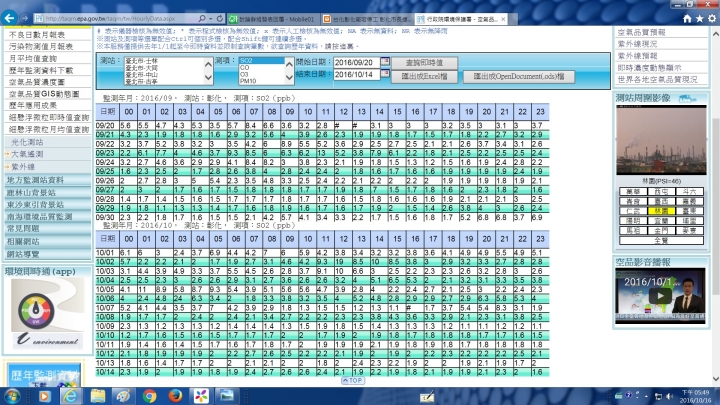Launch Google Chrome from the taskbar
The image size is (720, 405).
tap(149, 396)
